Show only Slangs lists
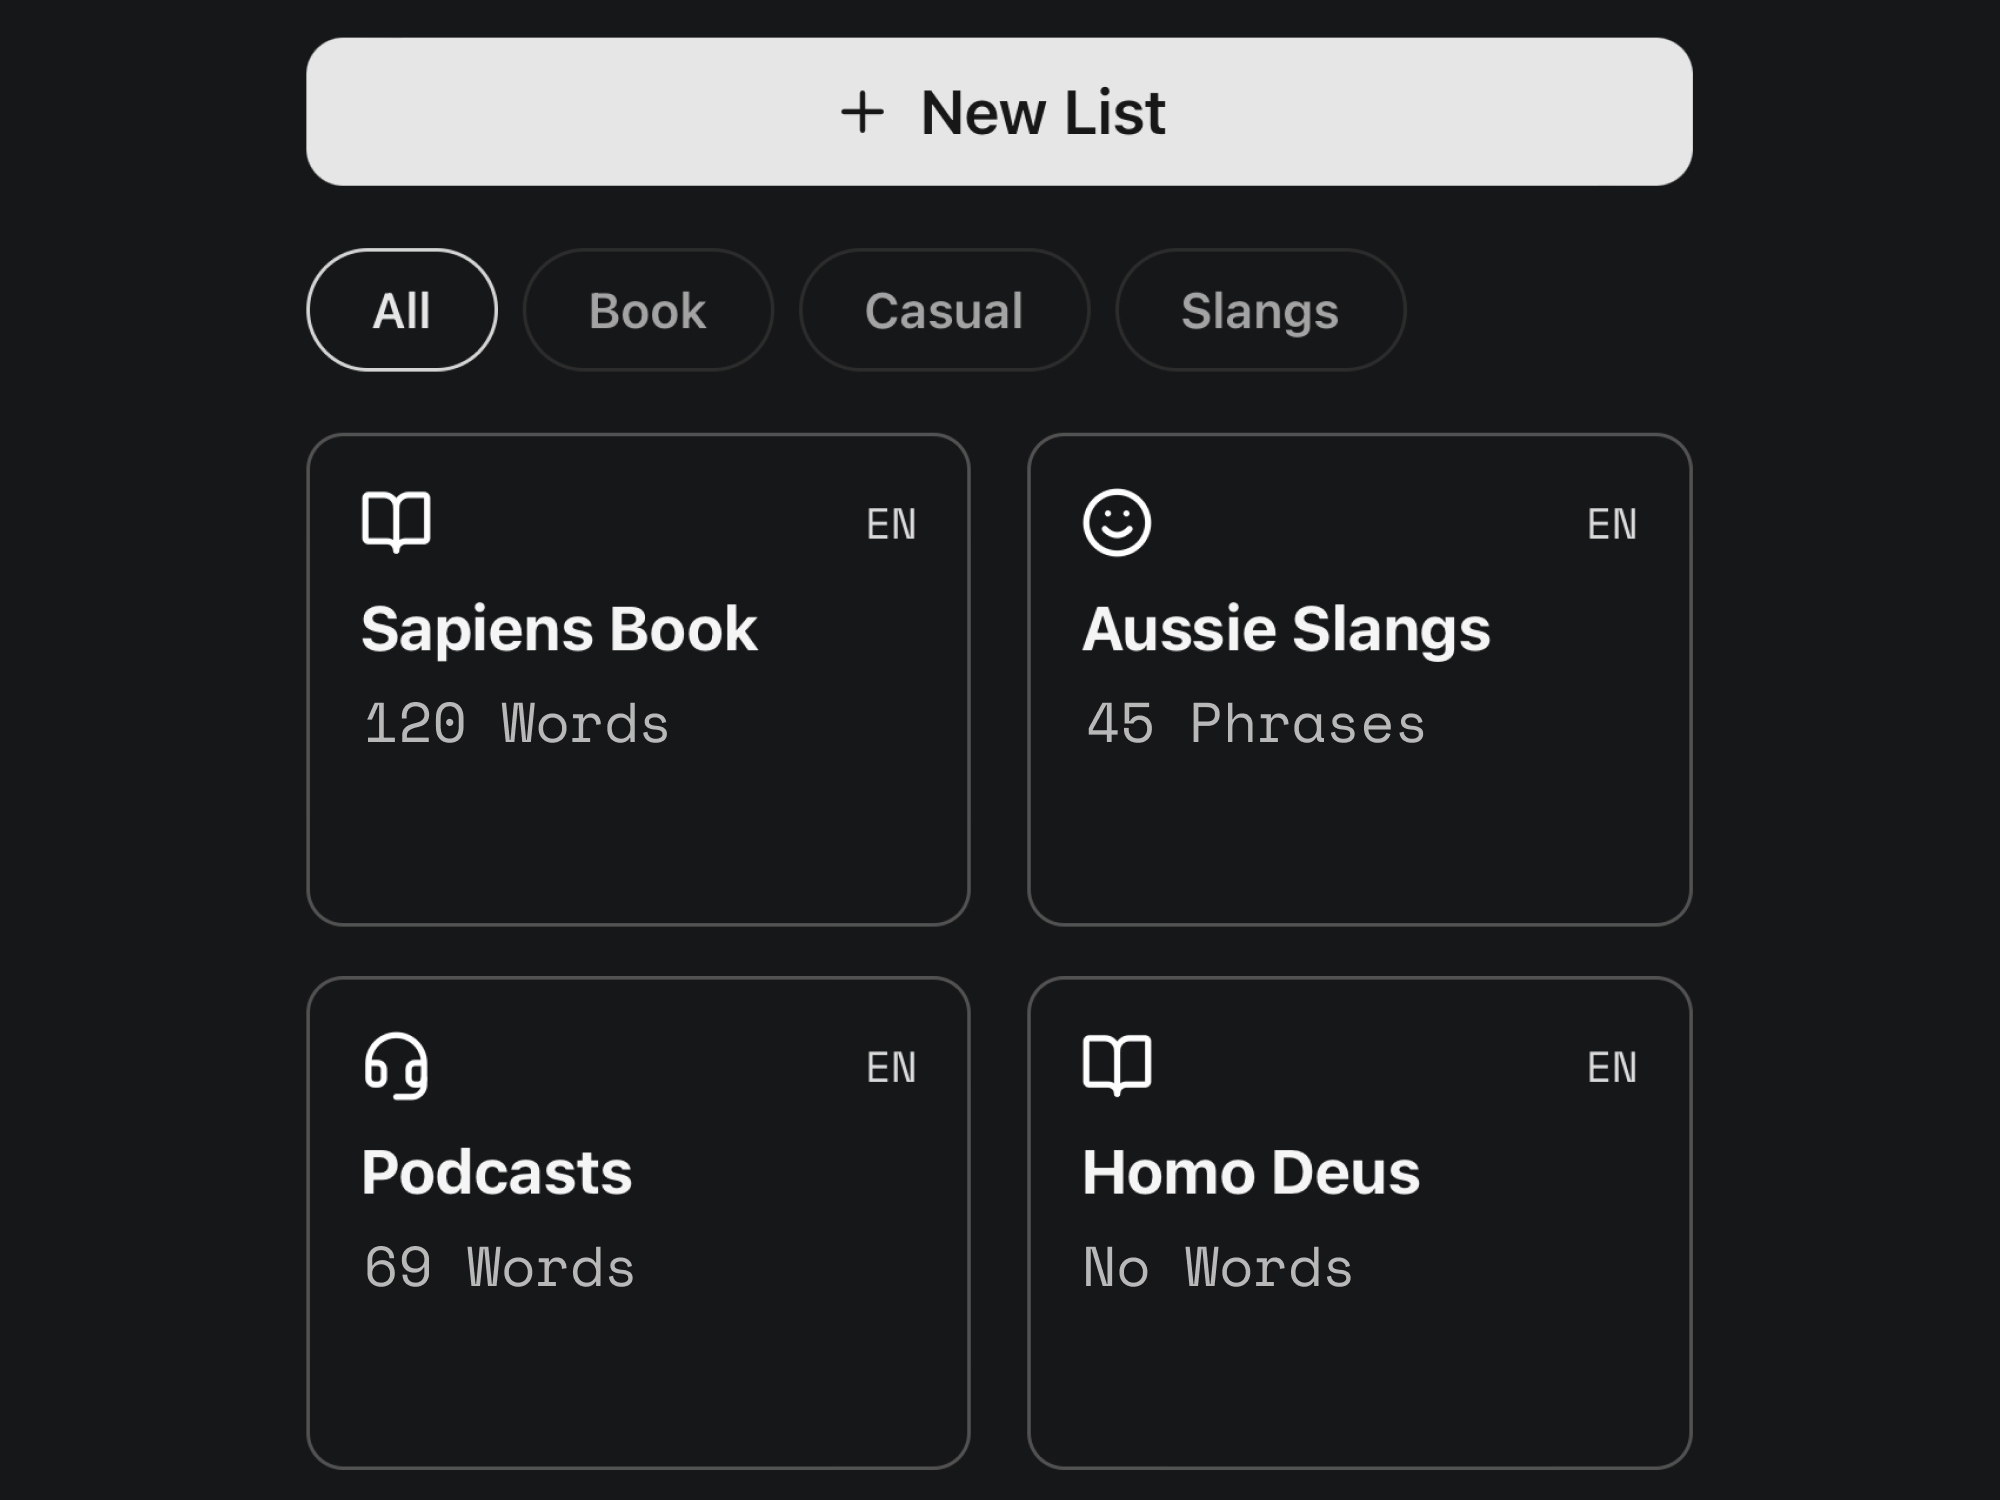 pyautogui.click(x=1259, y=310)
